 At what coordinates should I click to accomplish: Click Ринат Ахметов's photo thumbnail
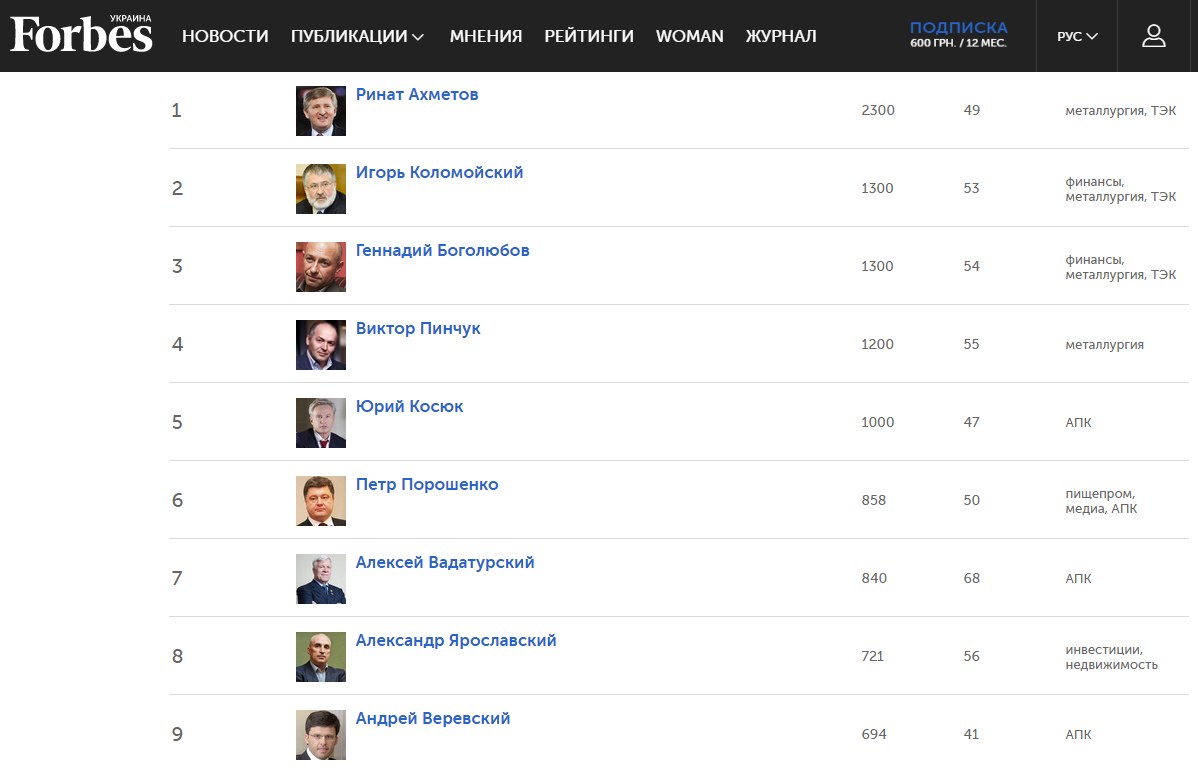[x=321, y=111]
